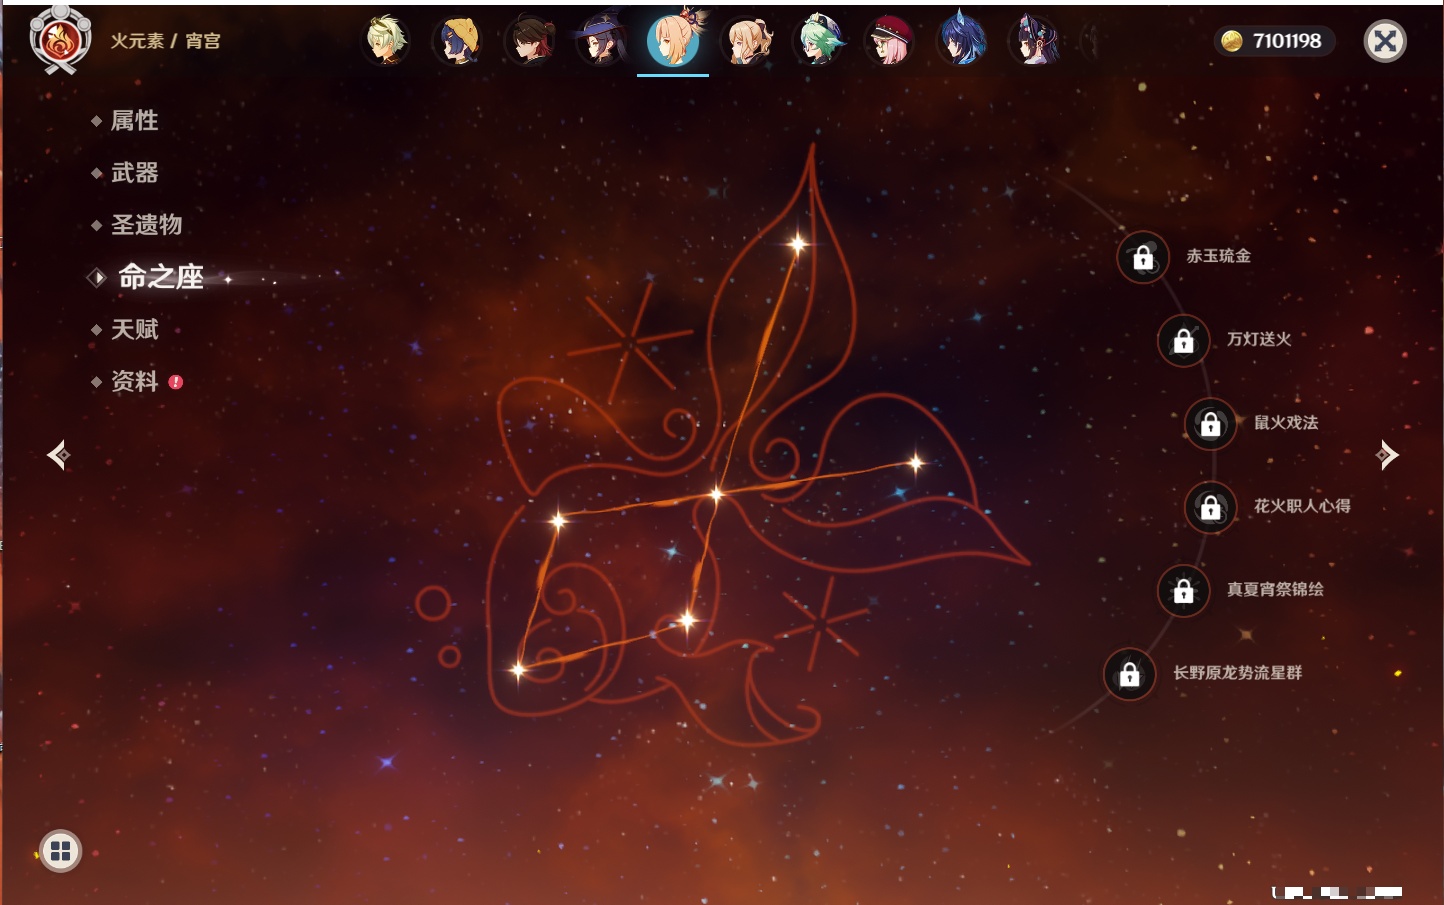The width and height of the screenshot is (1444, 905).
Task: Click the lock icon beside 鼠火戏法
Action: 1211,424
